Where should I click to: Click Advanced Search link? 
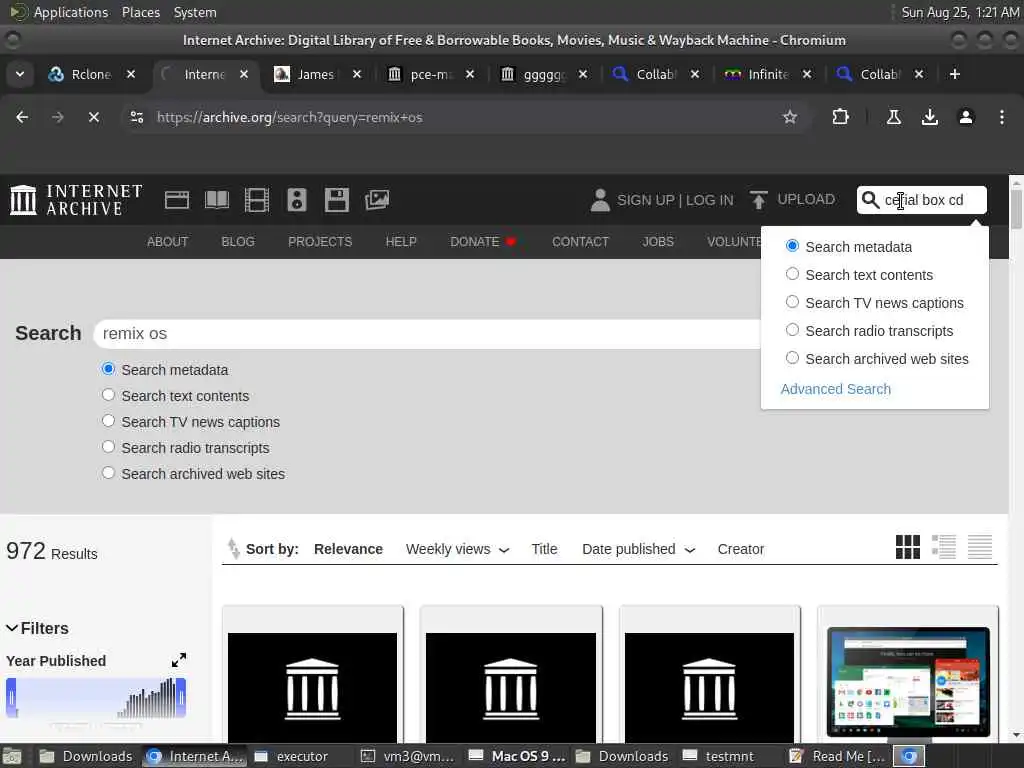(835, 389)
